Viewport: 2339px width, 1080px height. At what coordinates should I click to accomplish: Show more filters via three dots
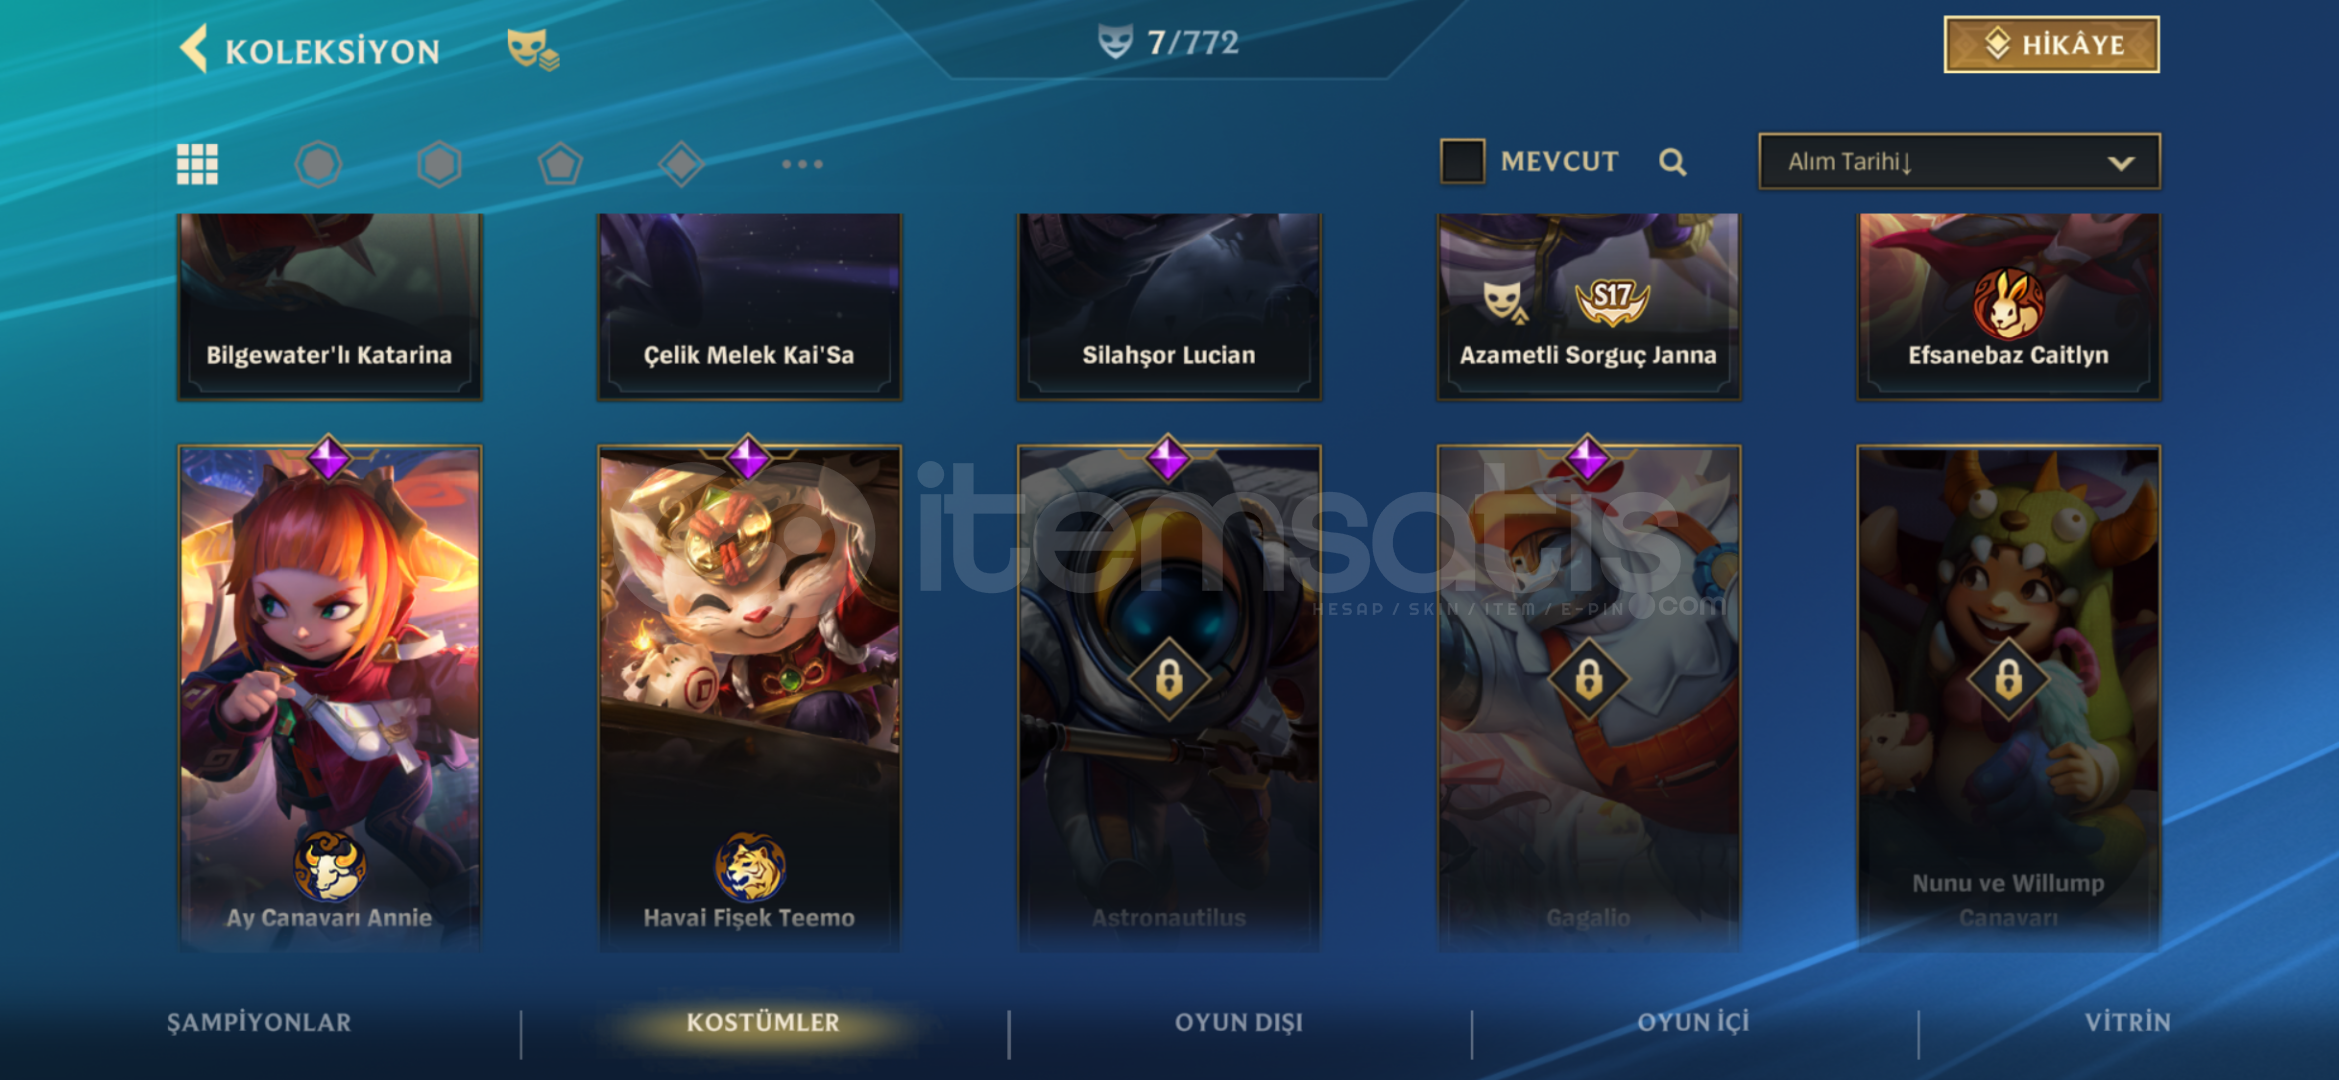pos(802,164)
